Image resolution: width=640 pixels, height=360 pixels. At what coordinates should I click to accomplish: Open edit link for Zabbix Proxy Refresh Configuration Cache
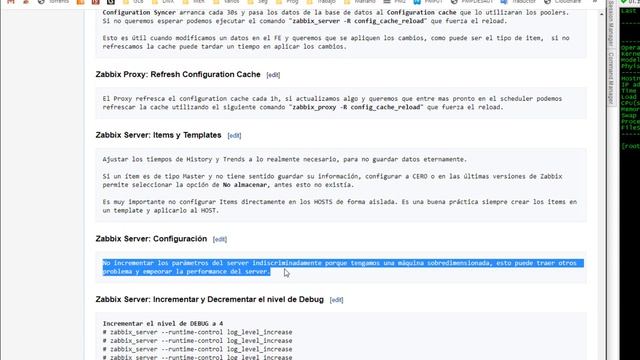click(273, 75)
